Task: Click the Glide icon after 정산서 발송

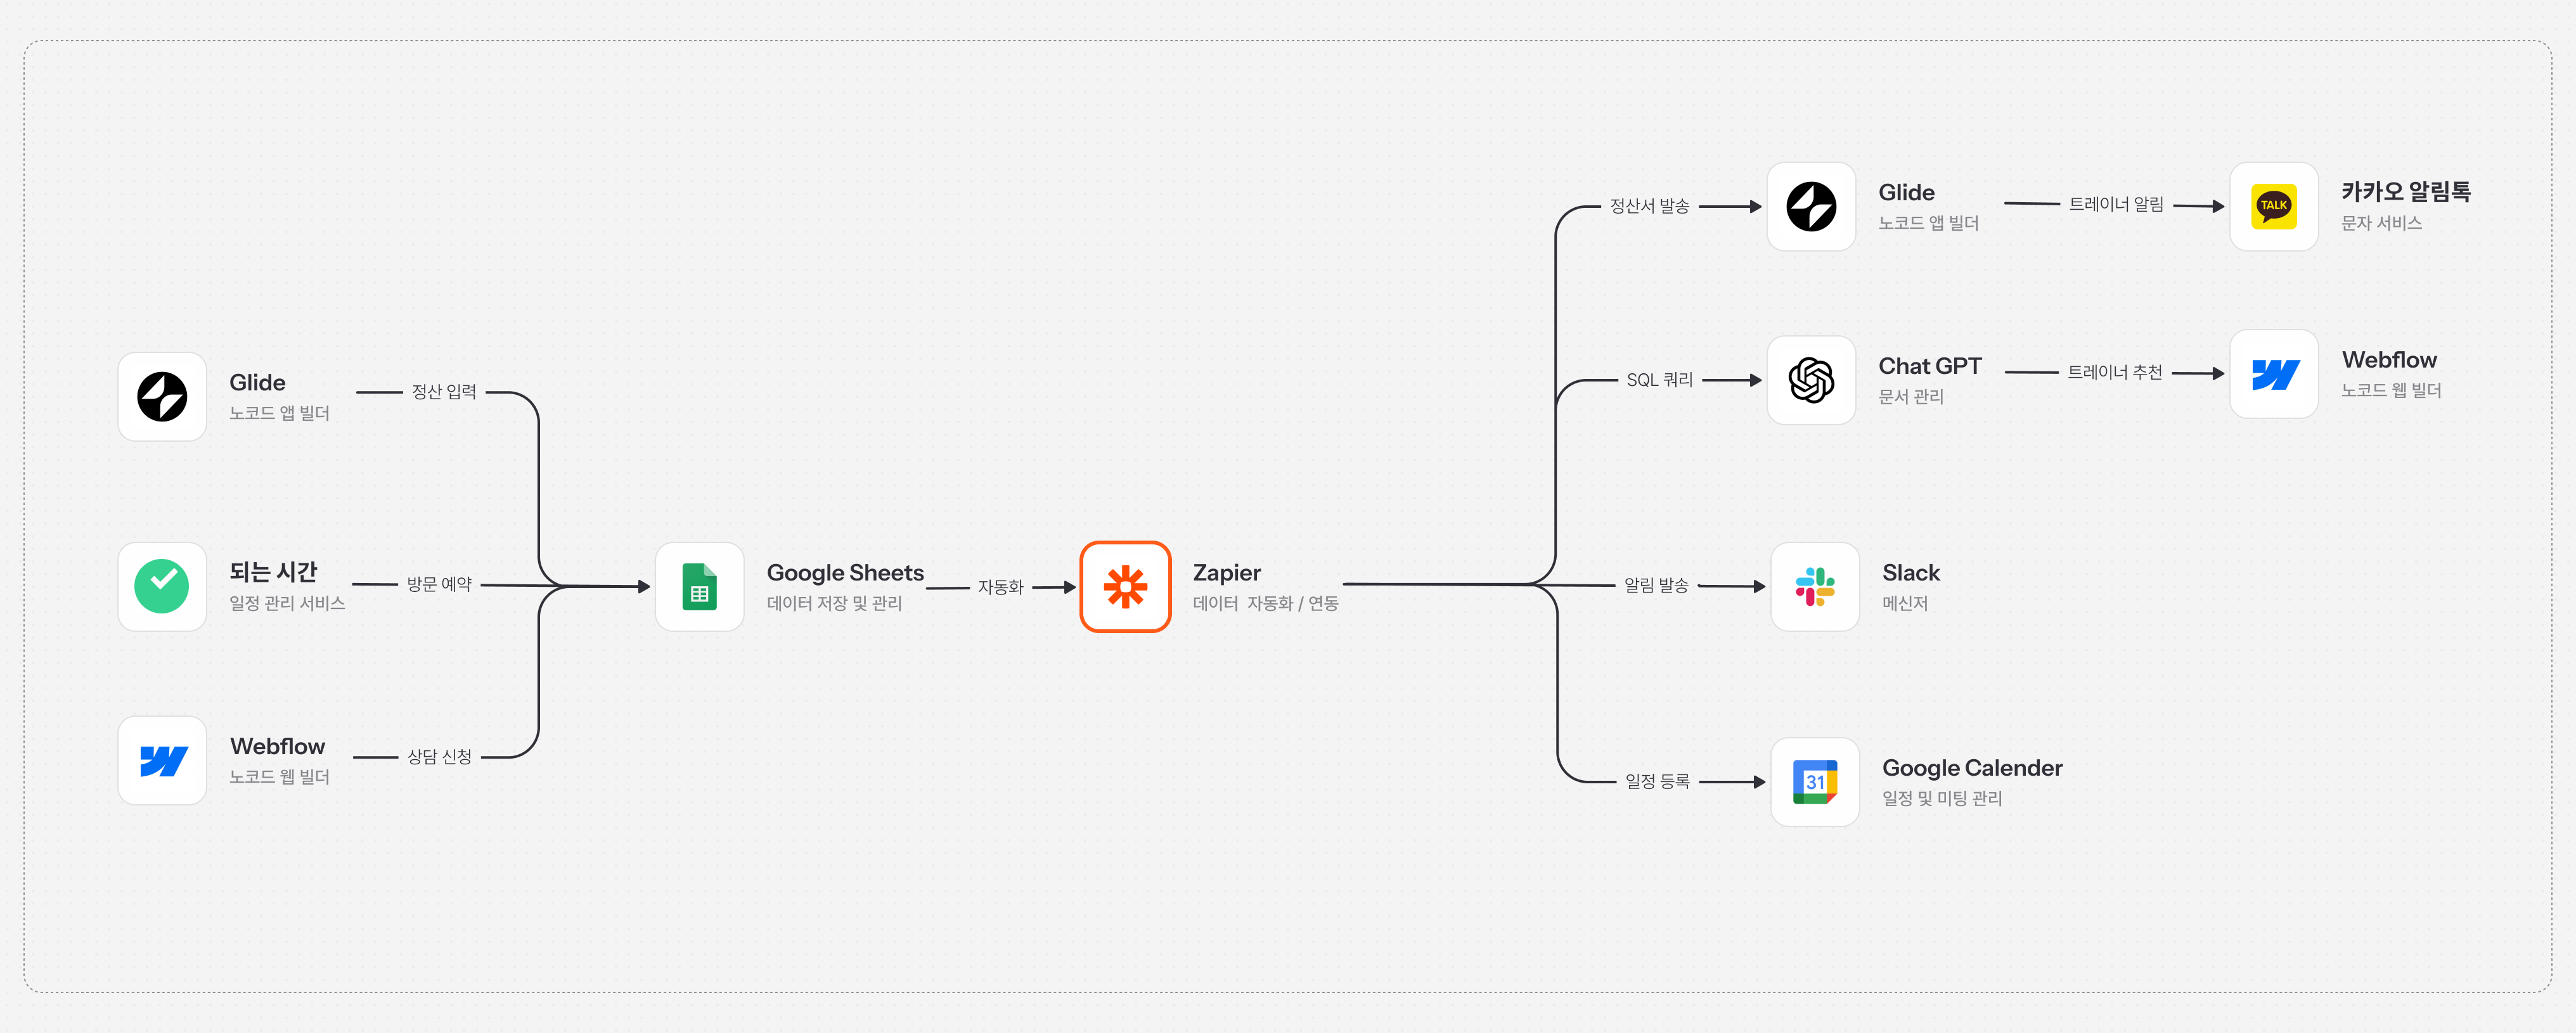Action: pos(1811,207)
